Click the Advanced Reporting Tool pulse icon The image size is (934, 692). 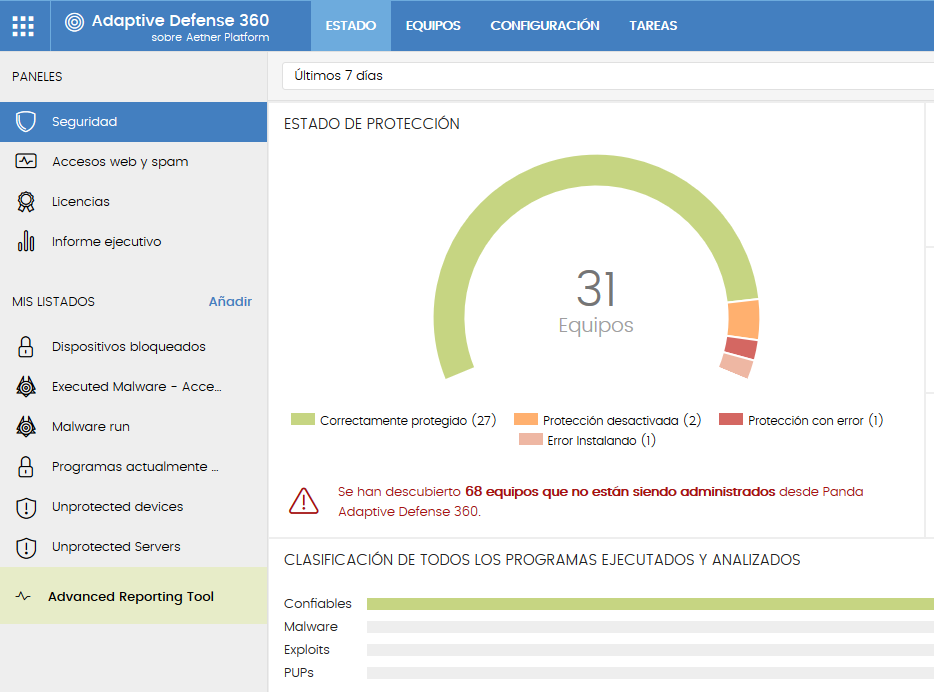pos(23,596)
